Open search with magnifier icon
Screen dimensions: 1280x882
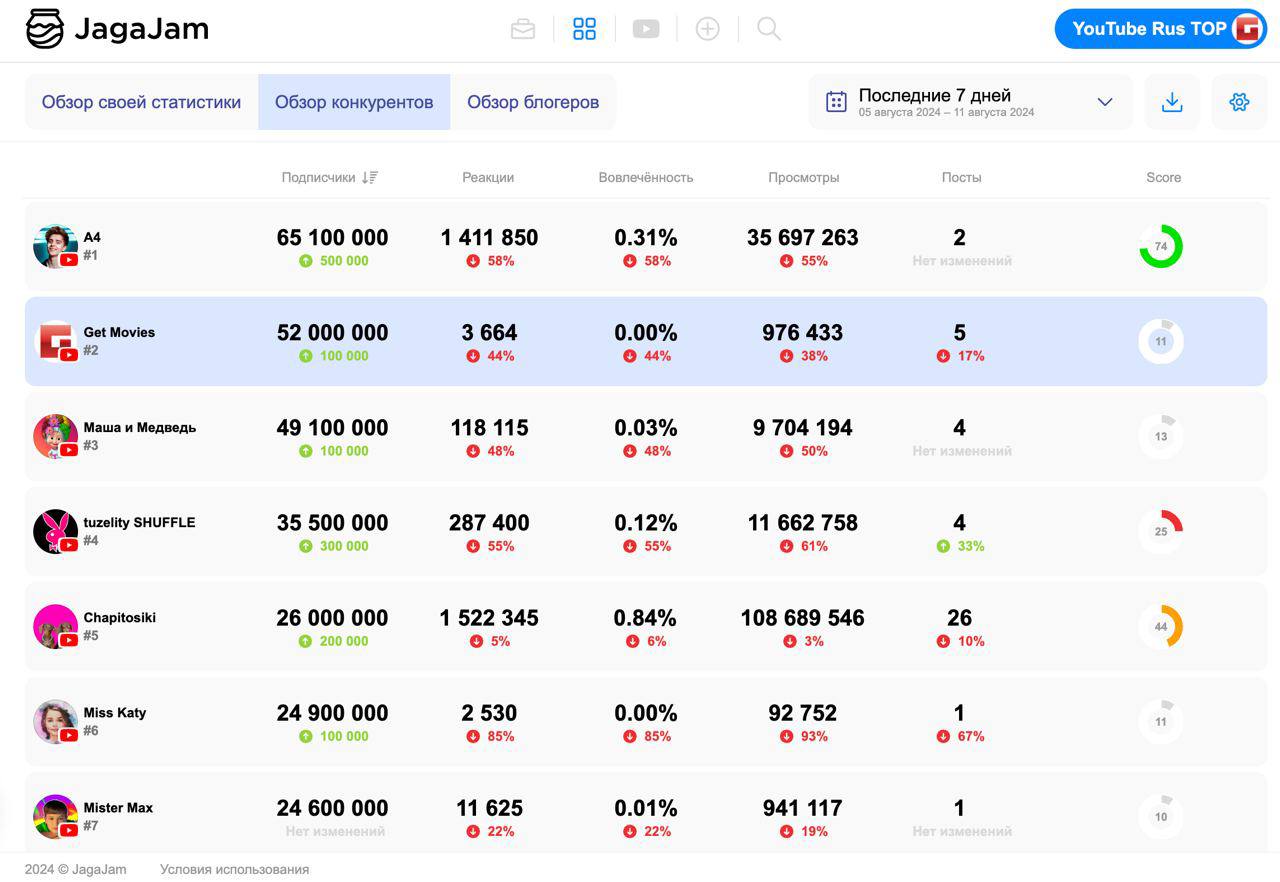tap(768, 29)
